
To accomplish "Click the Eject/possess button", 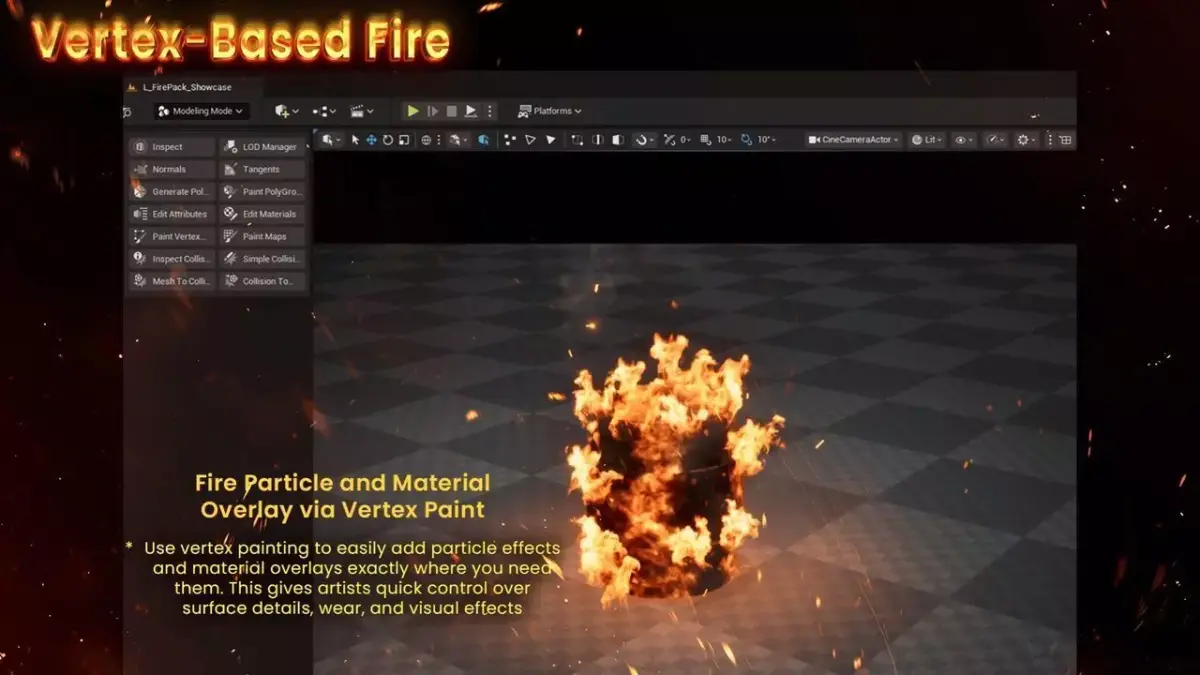I will (x=471, y=111).
